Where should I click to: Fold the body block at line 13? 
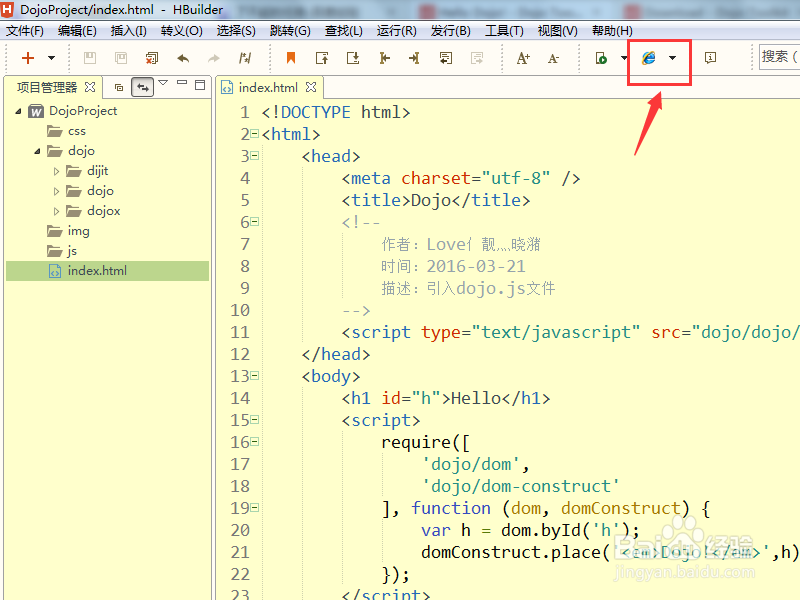[x=255, y=376]
